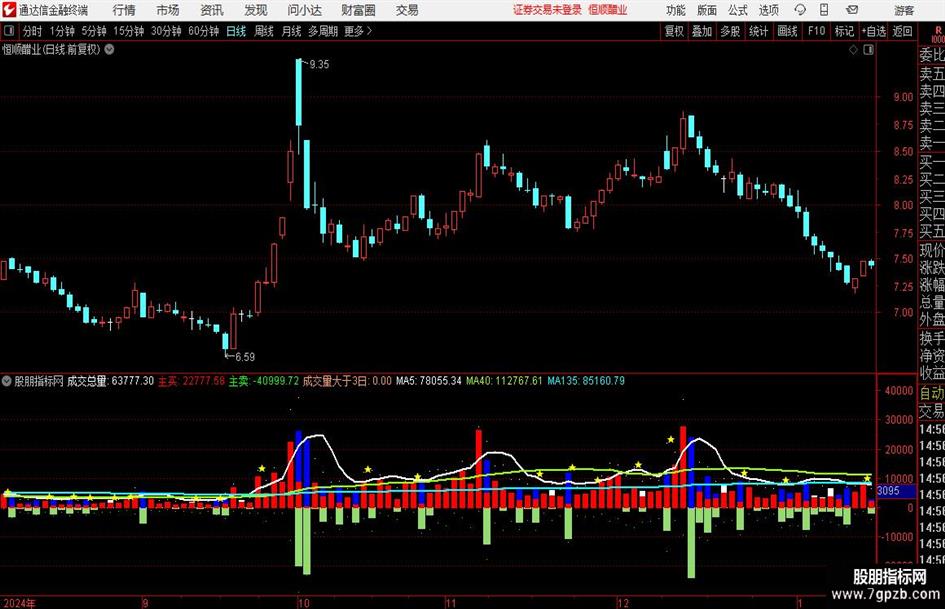Add stock via +自选 button
The height and width of the screenshot is (609, 945).
873,31
